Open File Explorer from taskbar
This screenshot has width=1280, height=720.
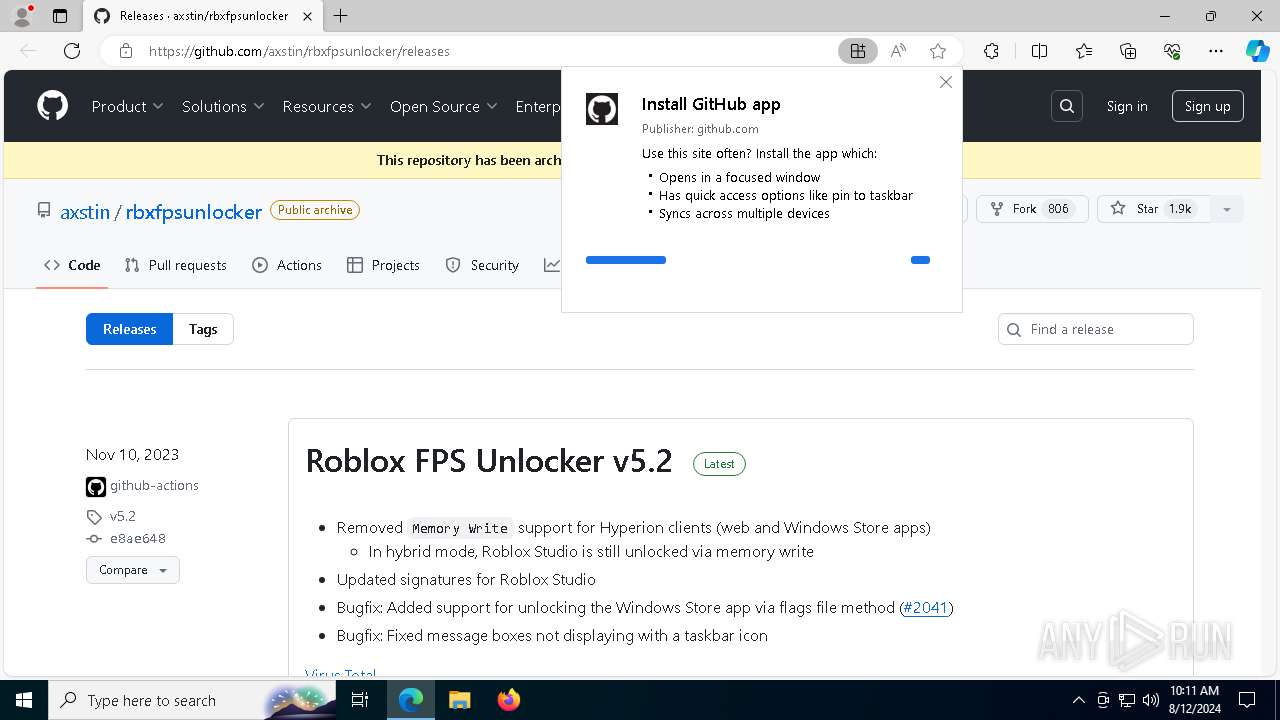point(459,700)
